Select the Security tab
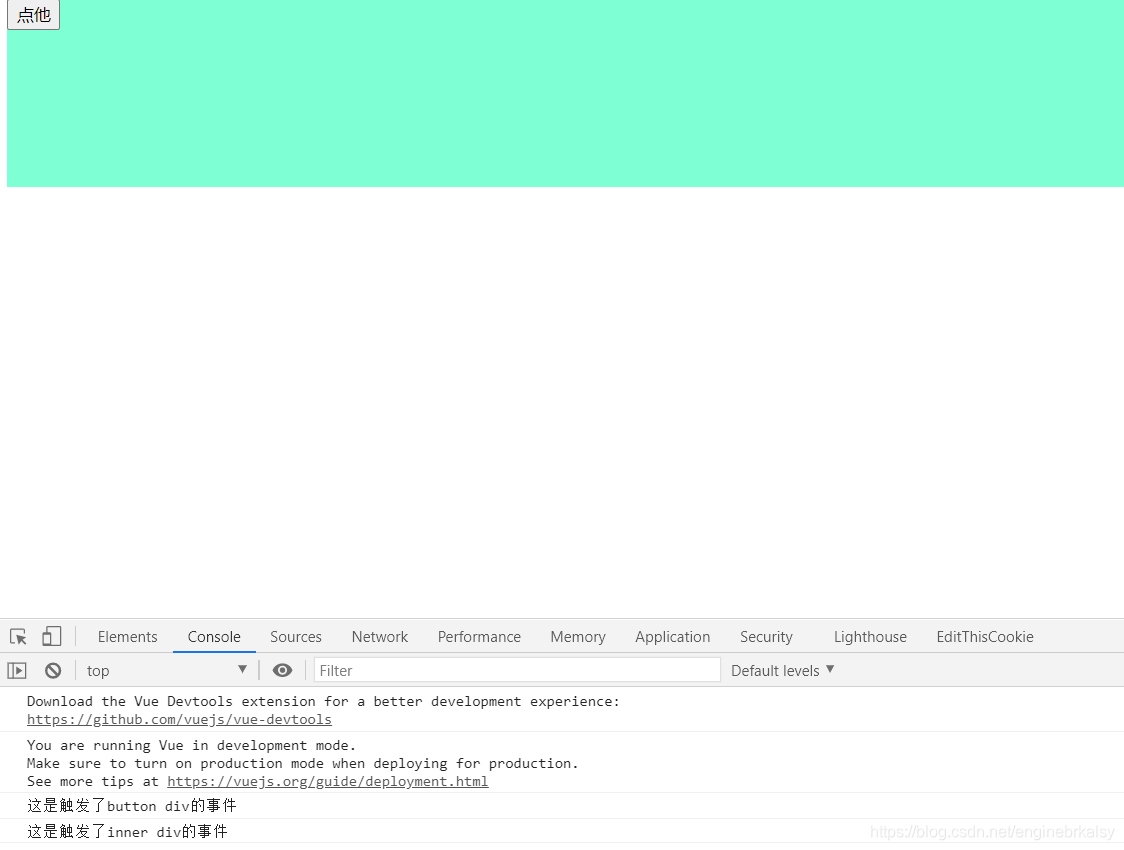This screenshot has height=850, width=1124. click(766, 637)
